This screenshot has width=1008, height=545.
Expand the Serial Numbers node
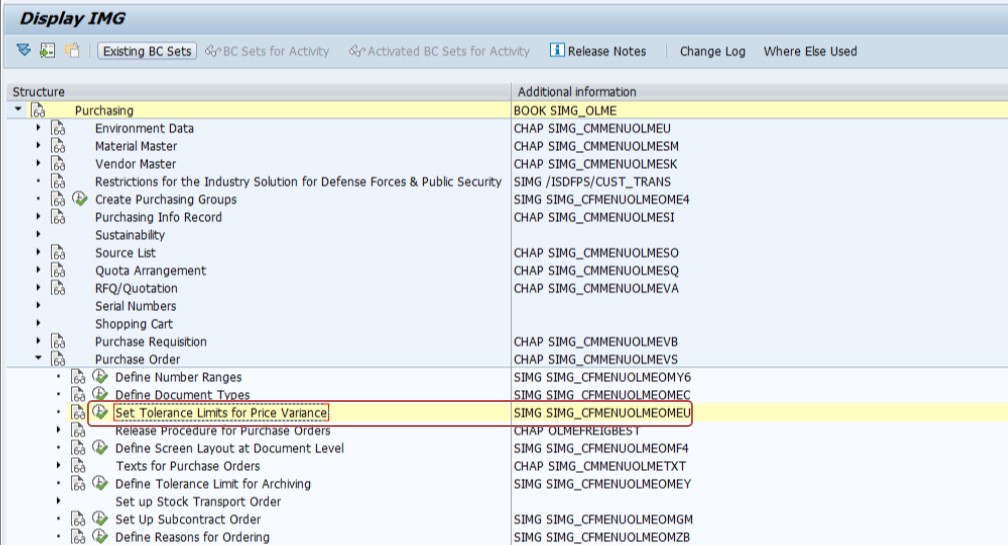pyautogui.click(x=39, y=306)
